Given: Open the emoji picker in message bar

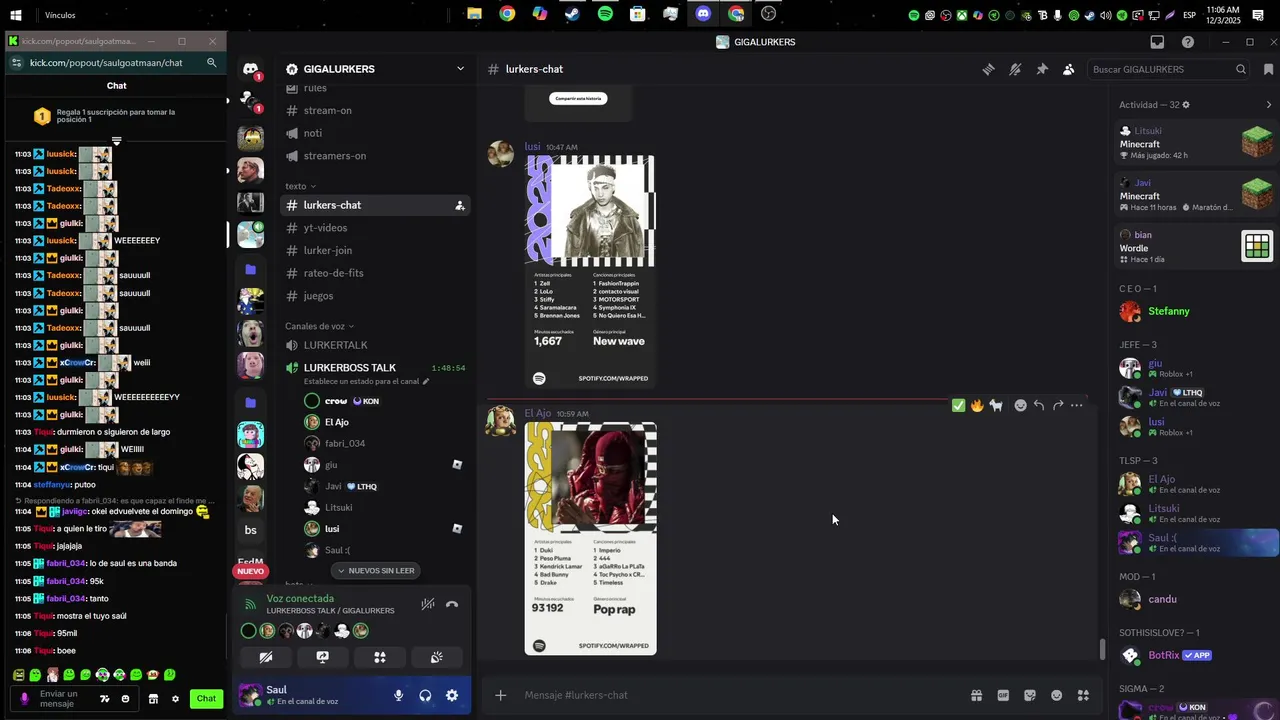Looking at the screenshot, I should [1056, 695].
